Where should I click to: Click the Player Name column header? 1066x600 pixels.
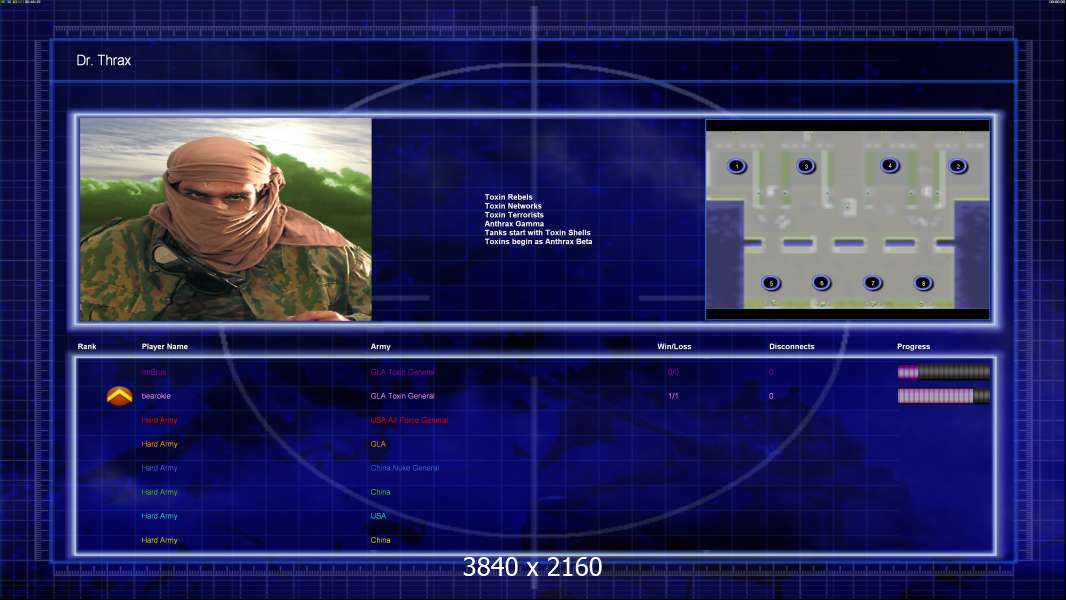(165, 347)
